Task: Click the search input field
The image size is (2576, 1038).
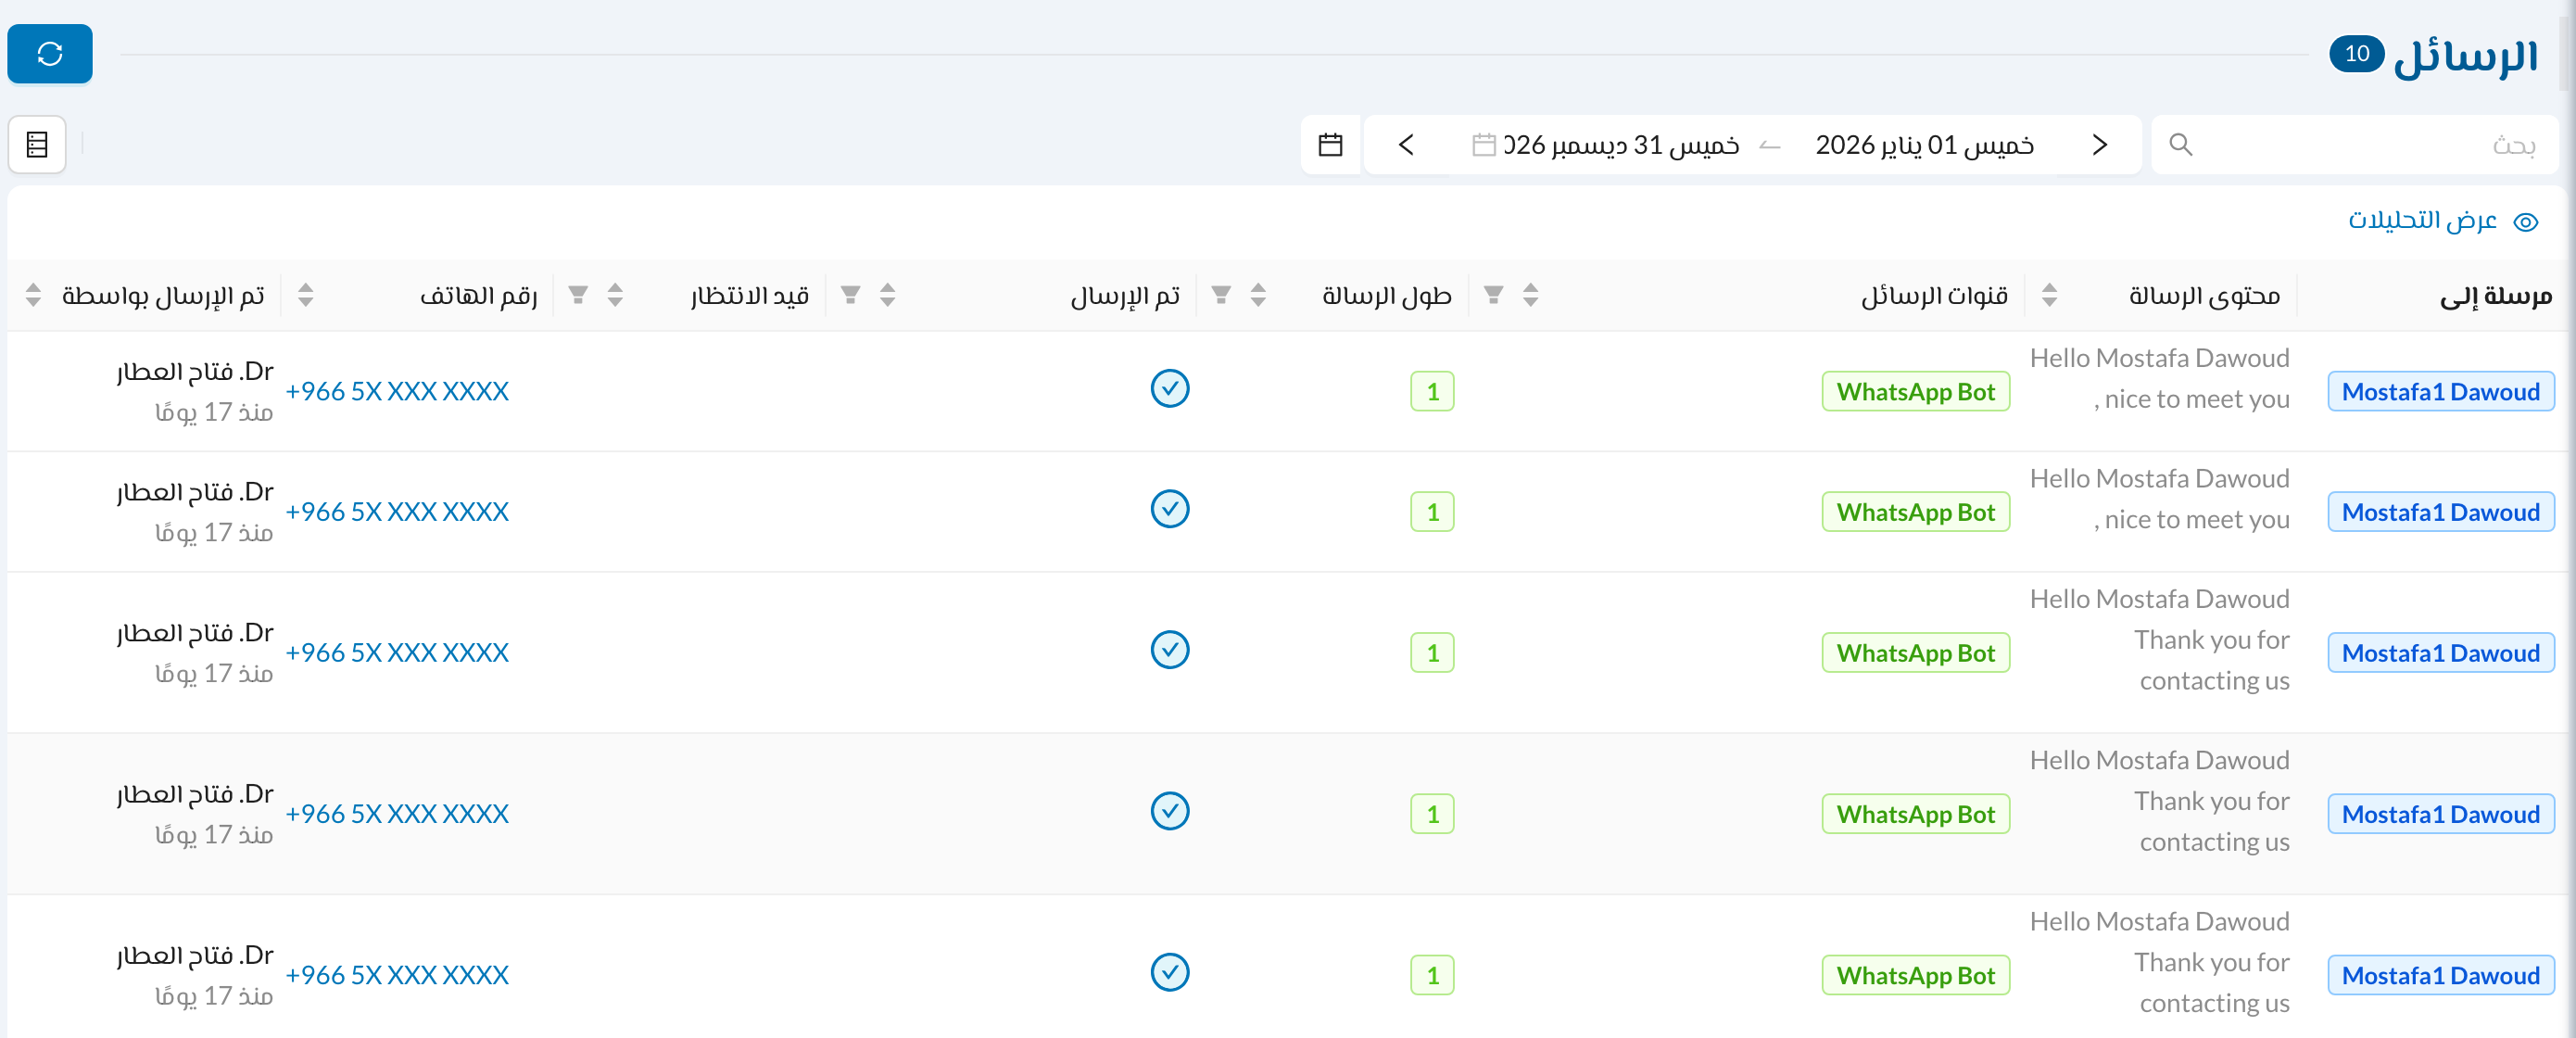Action: click(2355, 145)
